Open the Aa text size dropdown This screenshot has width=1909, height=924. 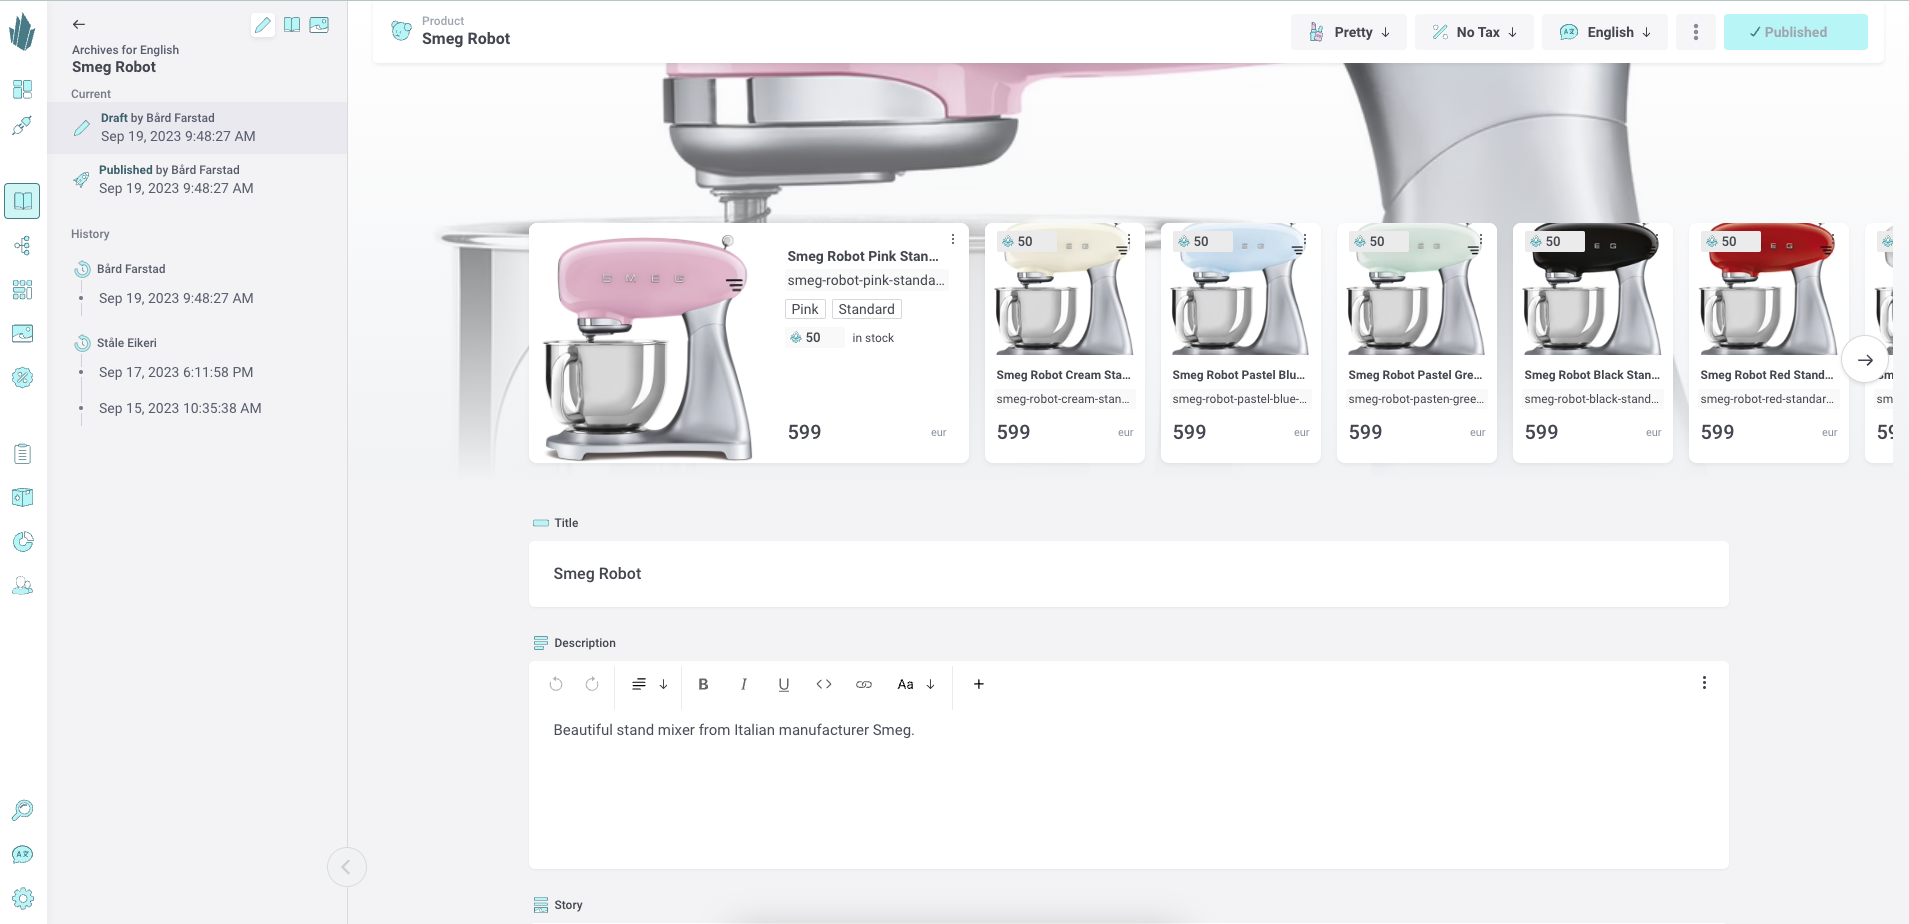coord(916,684)
